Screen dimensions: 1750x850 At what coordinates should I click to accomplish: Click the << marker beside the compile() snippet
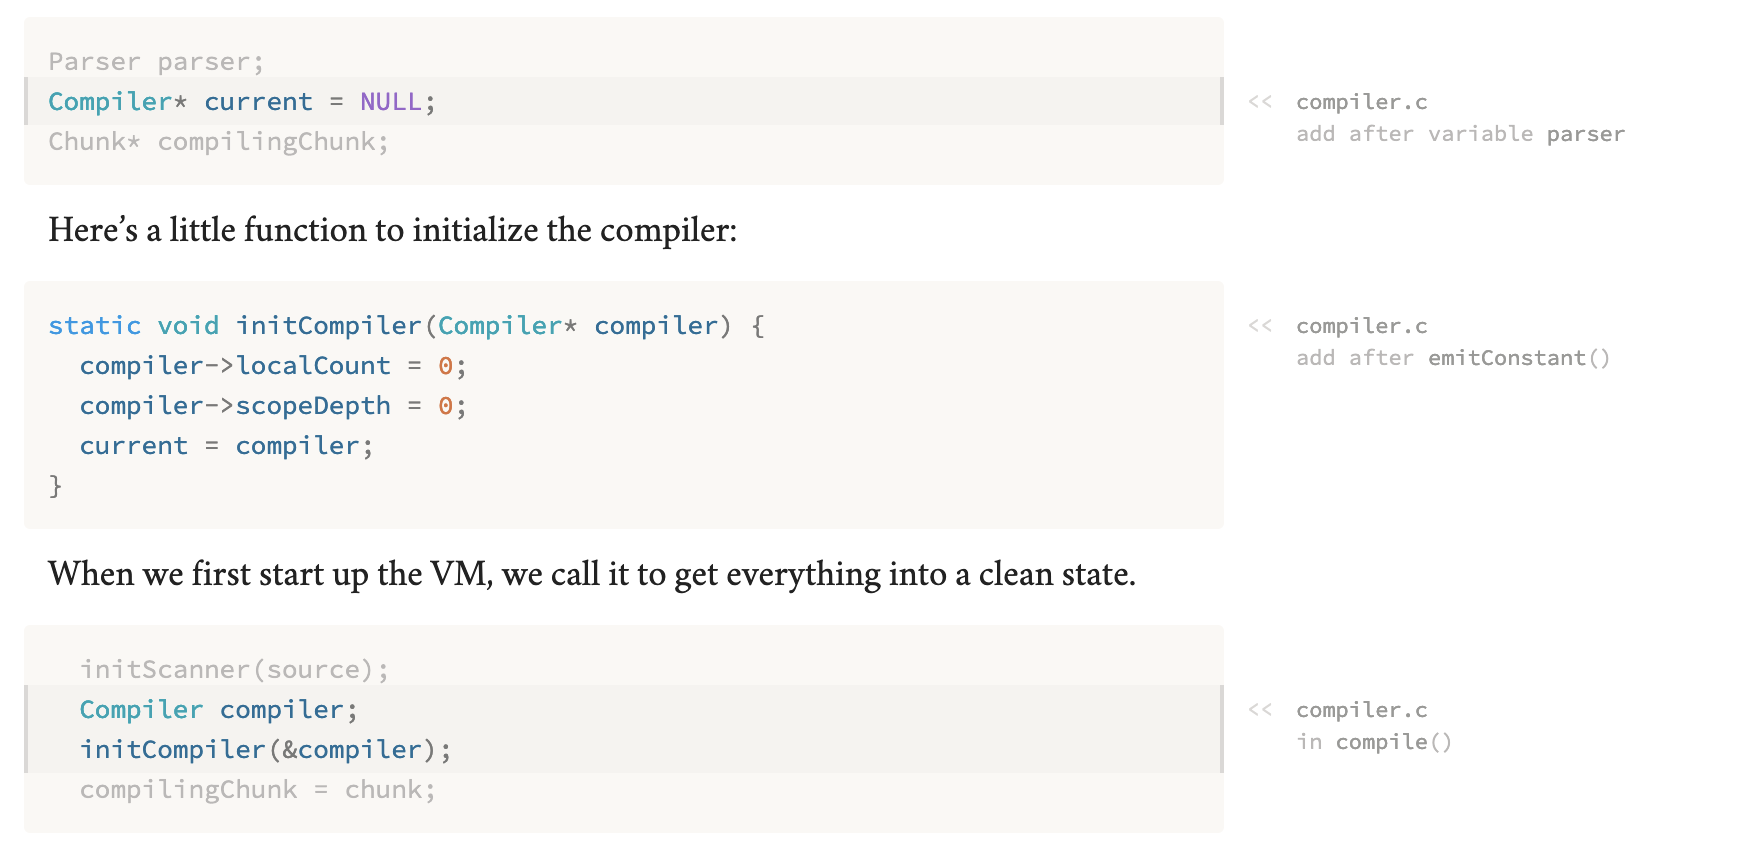point(1260,710)
